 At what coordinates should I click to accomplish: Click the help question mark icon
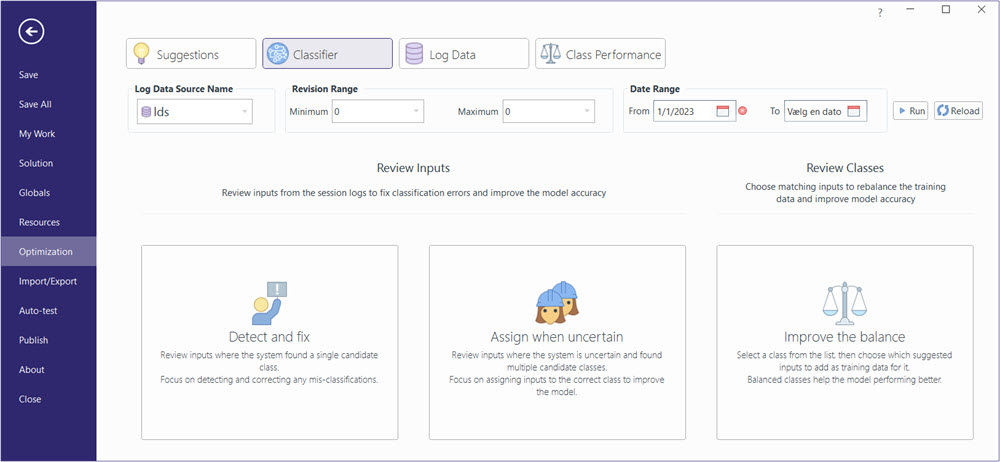[x=880, y=12]
